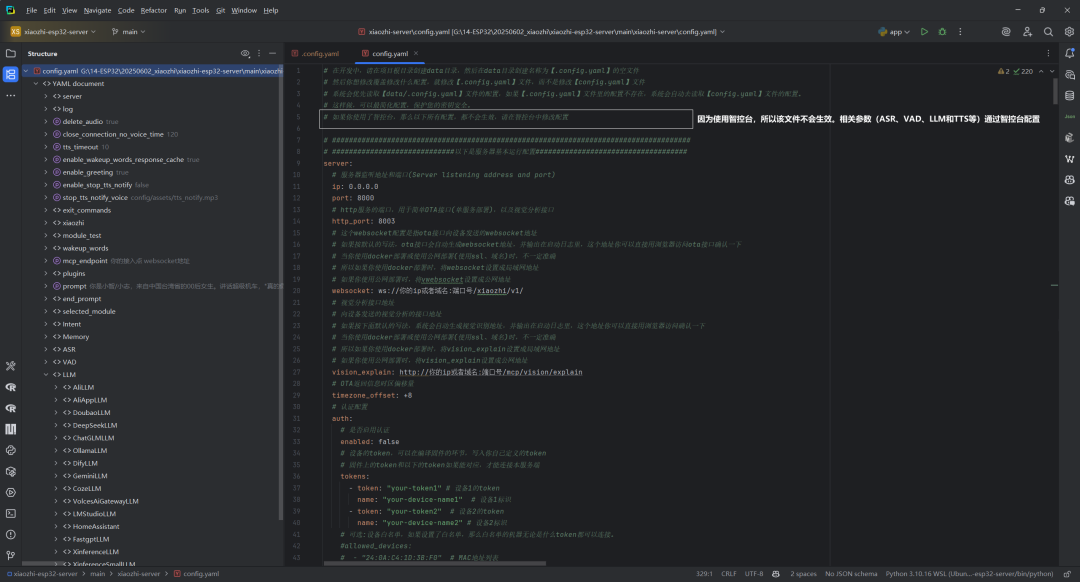1080x582 pixels.
Task: Start debugging with the green bug icon
Action: point(942,32)
